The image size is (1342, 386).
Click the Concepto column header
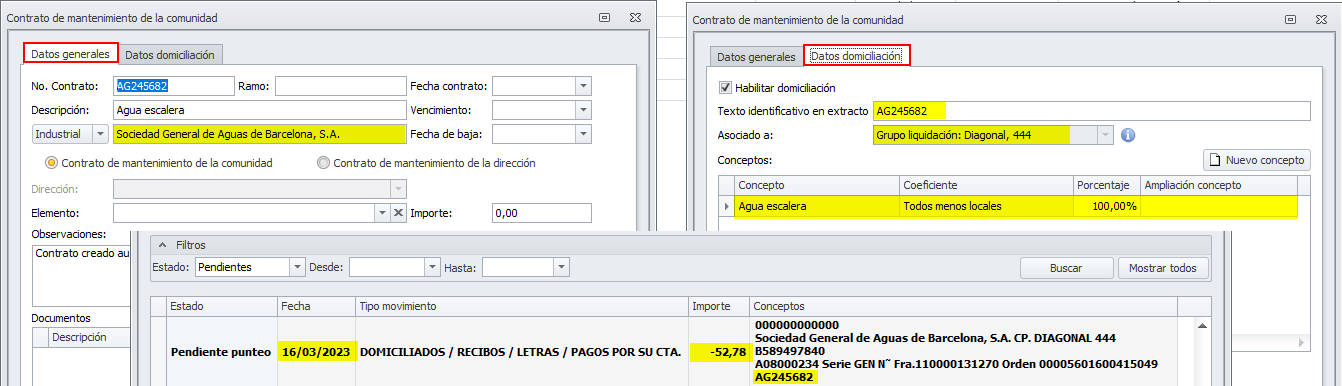[x=816, y=185]
